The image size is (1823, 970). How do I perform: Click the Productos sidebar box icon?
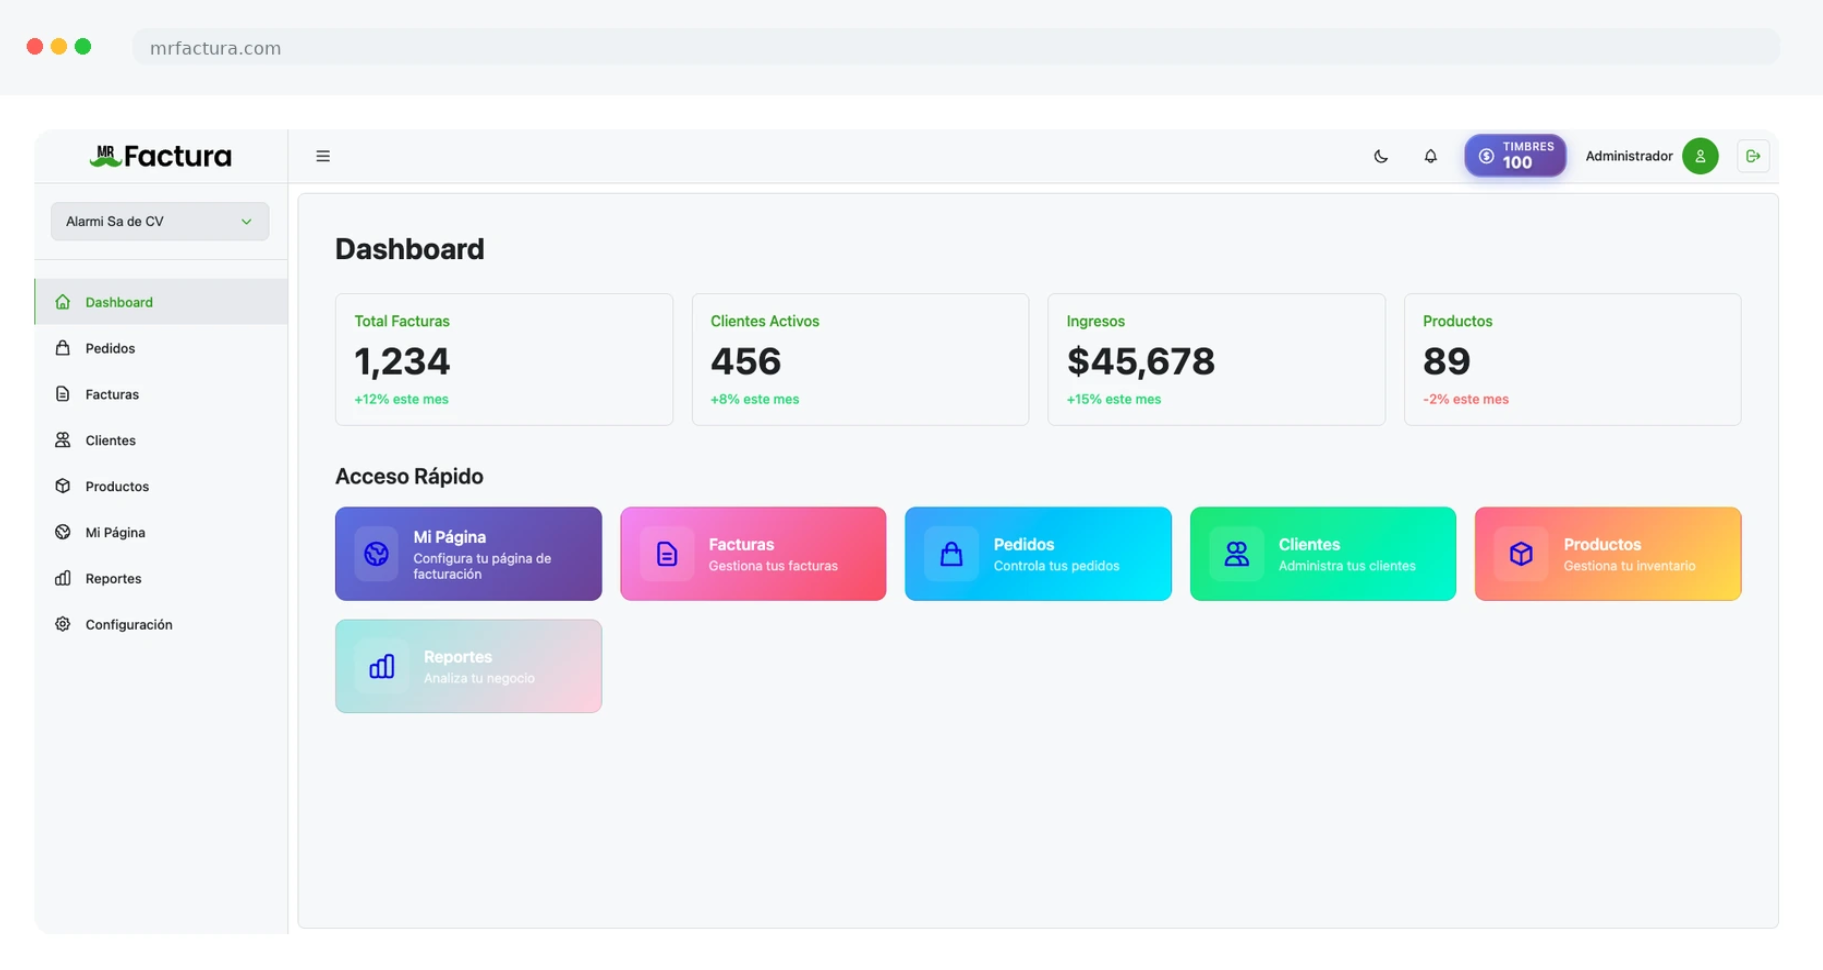click(x=63, y=486)
